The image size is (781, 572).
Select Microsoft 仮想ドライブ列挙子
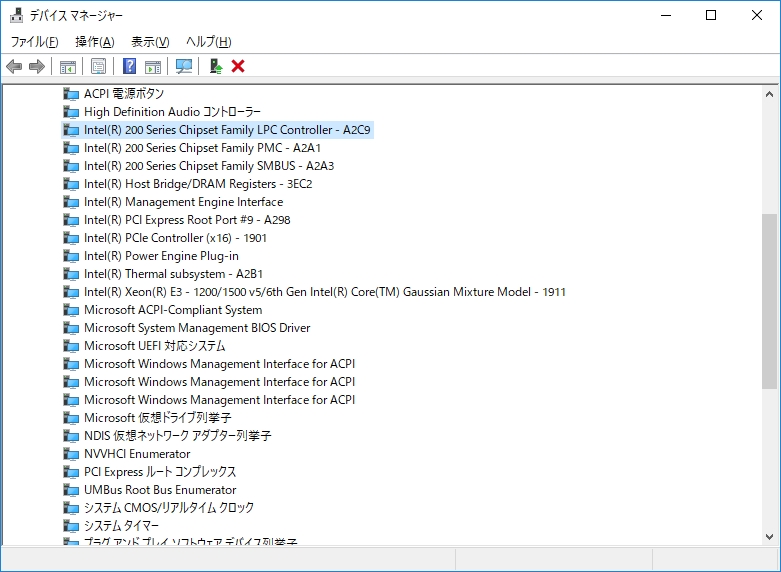(x=157, y=418)
